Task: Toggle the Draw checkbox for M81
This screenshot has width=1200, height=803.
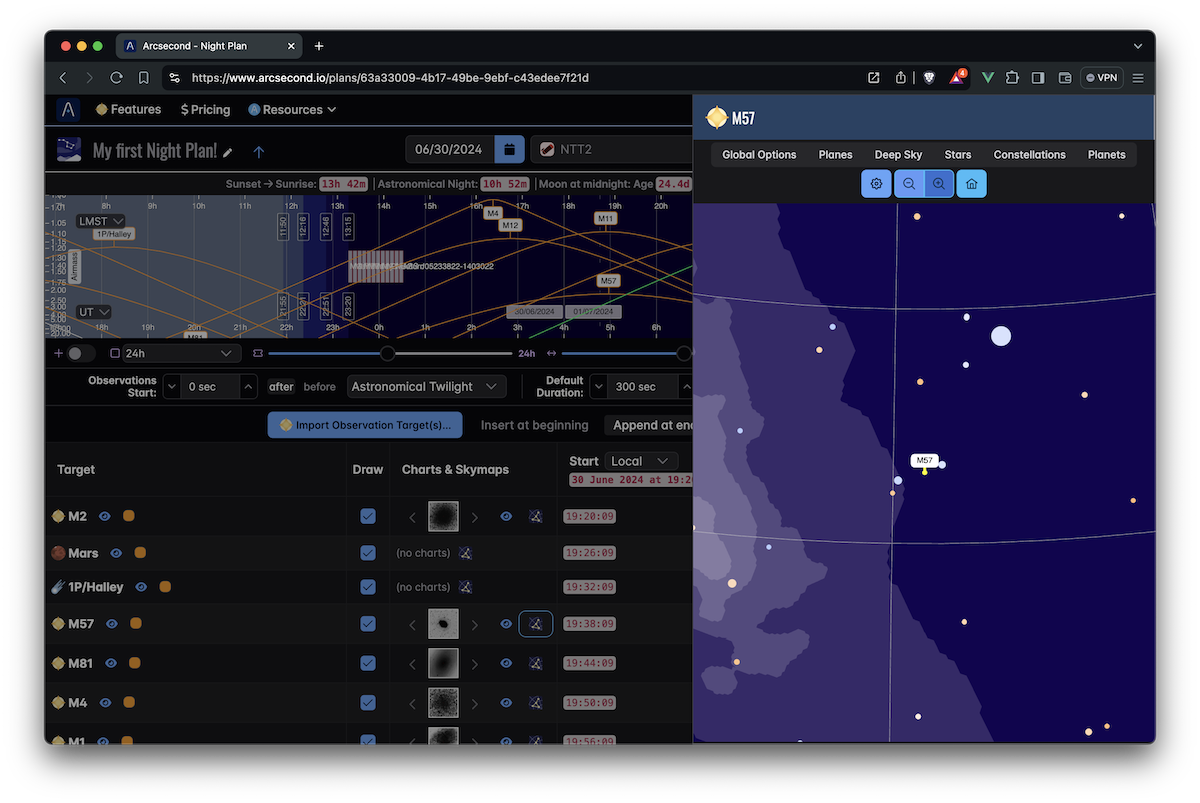Action: (368, 663)
